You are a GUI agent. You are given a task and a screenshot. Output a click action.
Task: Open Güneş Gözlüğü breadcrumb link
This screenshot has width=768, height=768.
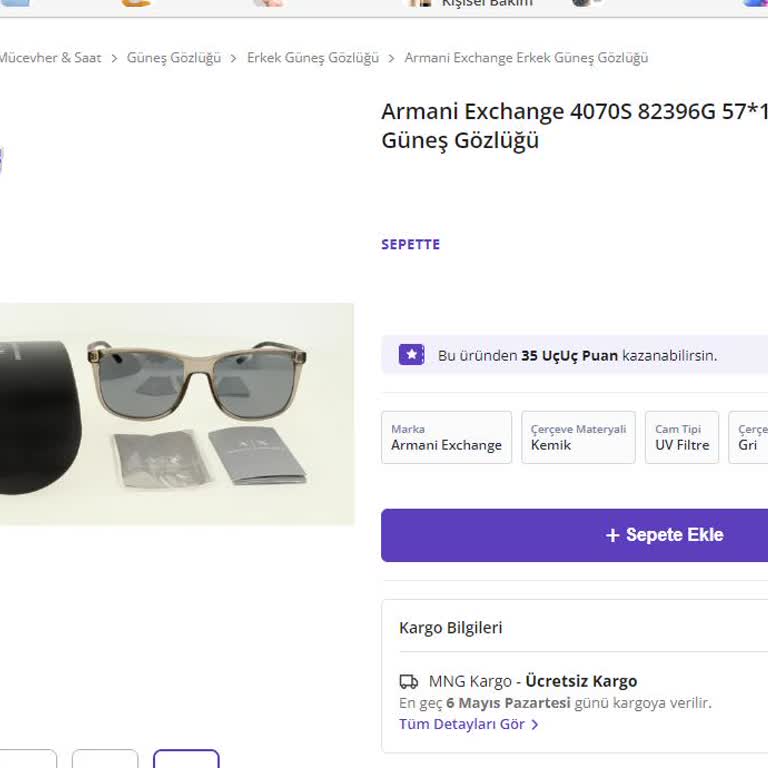173,58
